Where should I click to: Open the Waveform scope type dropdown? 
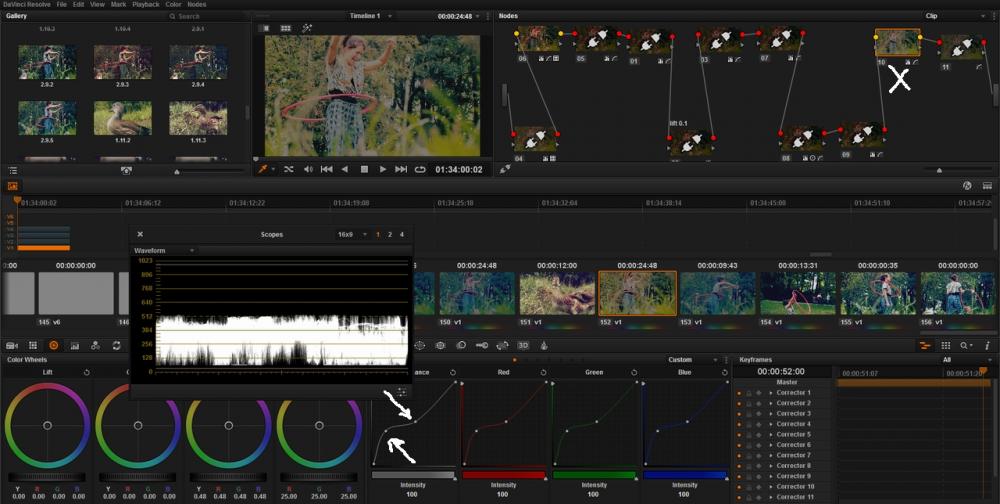(192, 250)
